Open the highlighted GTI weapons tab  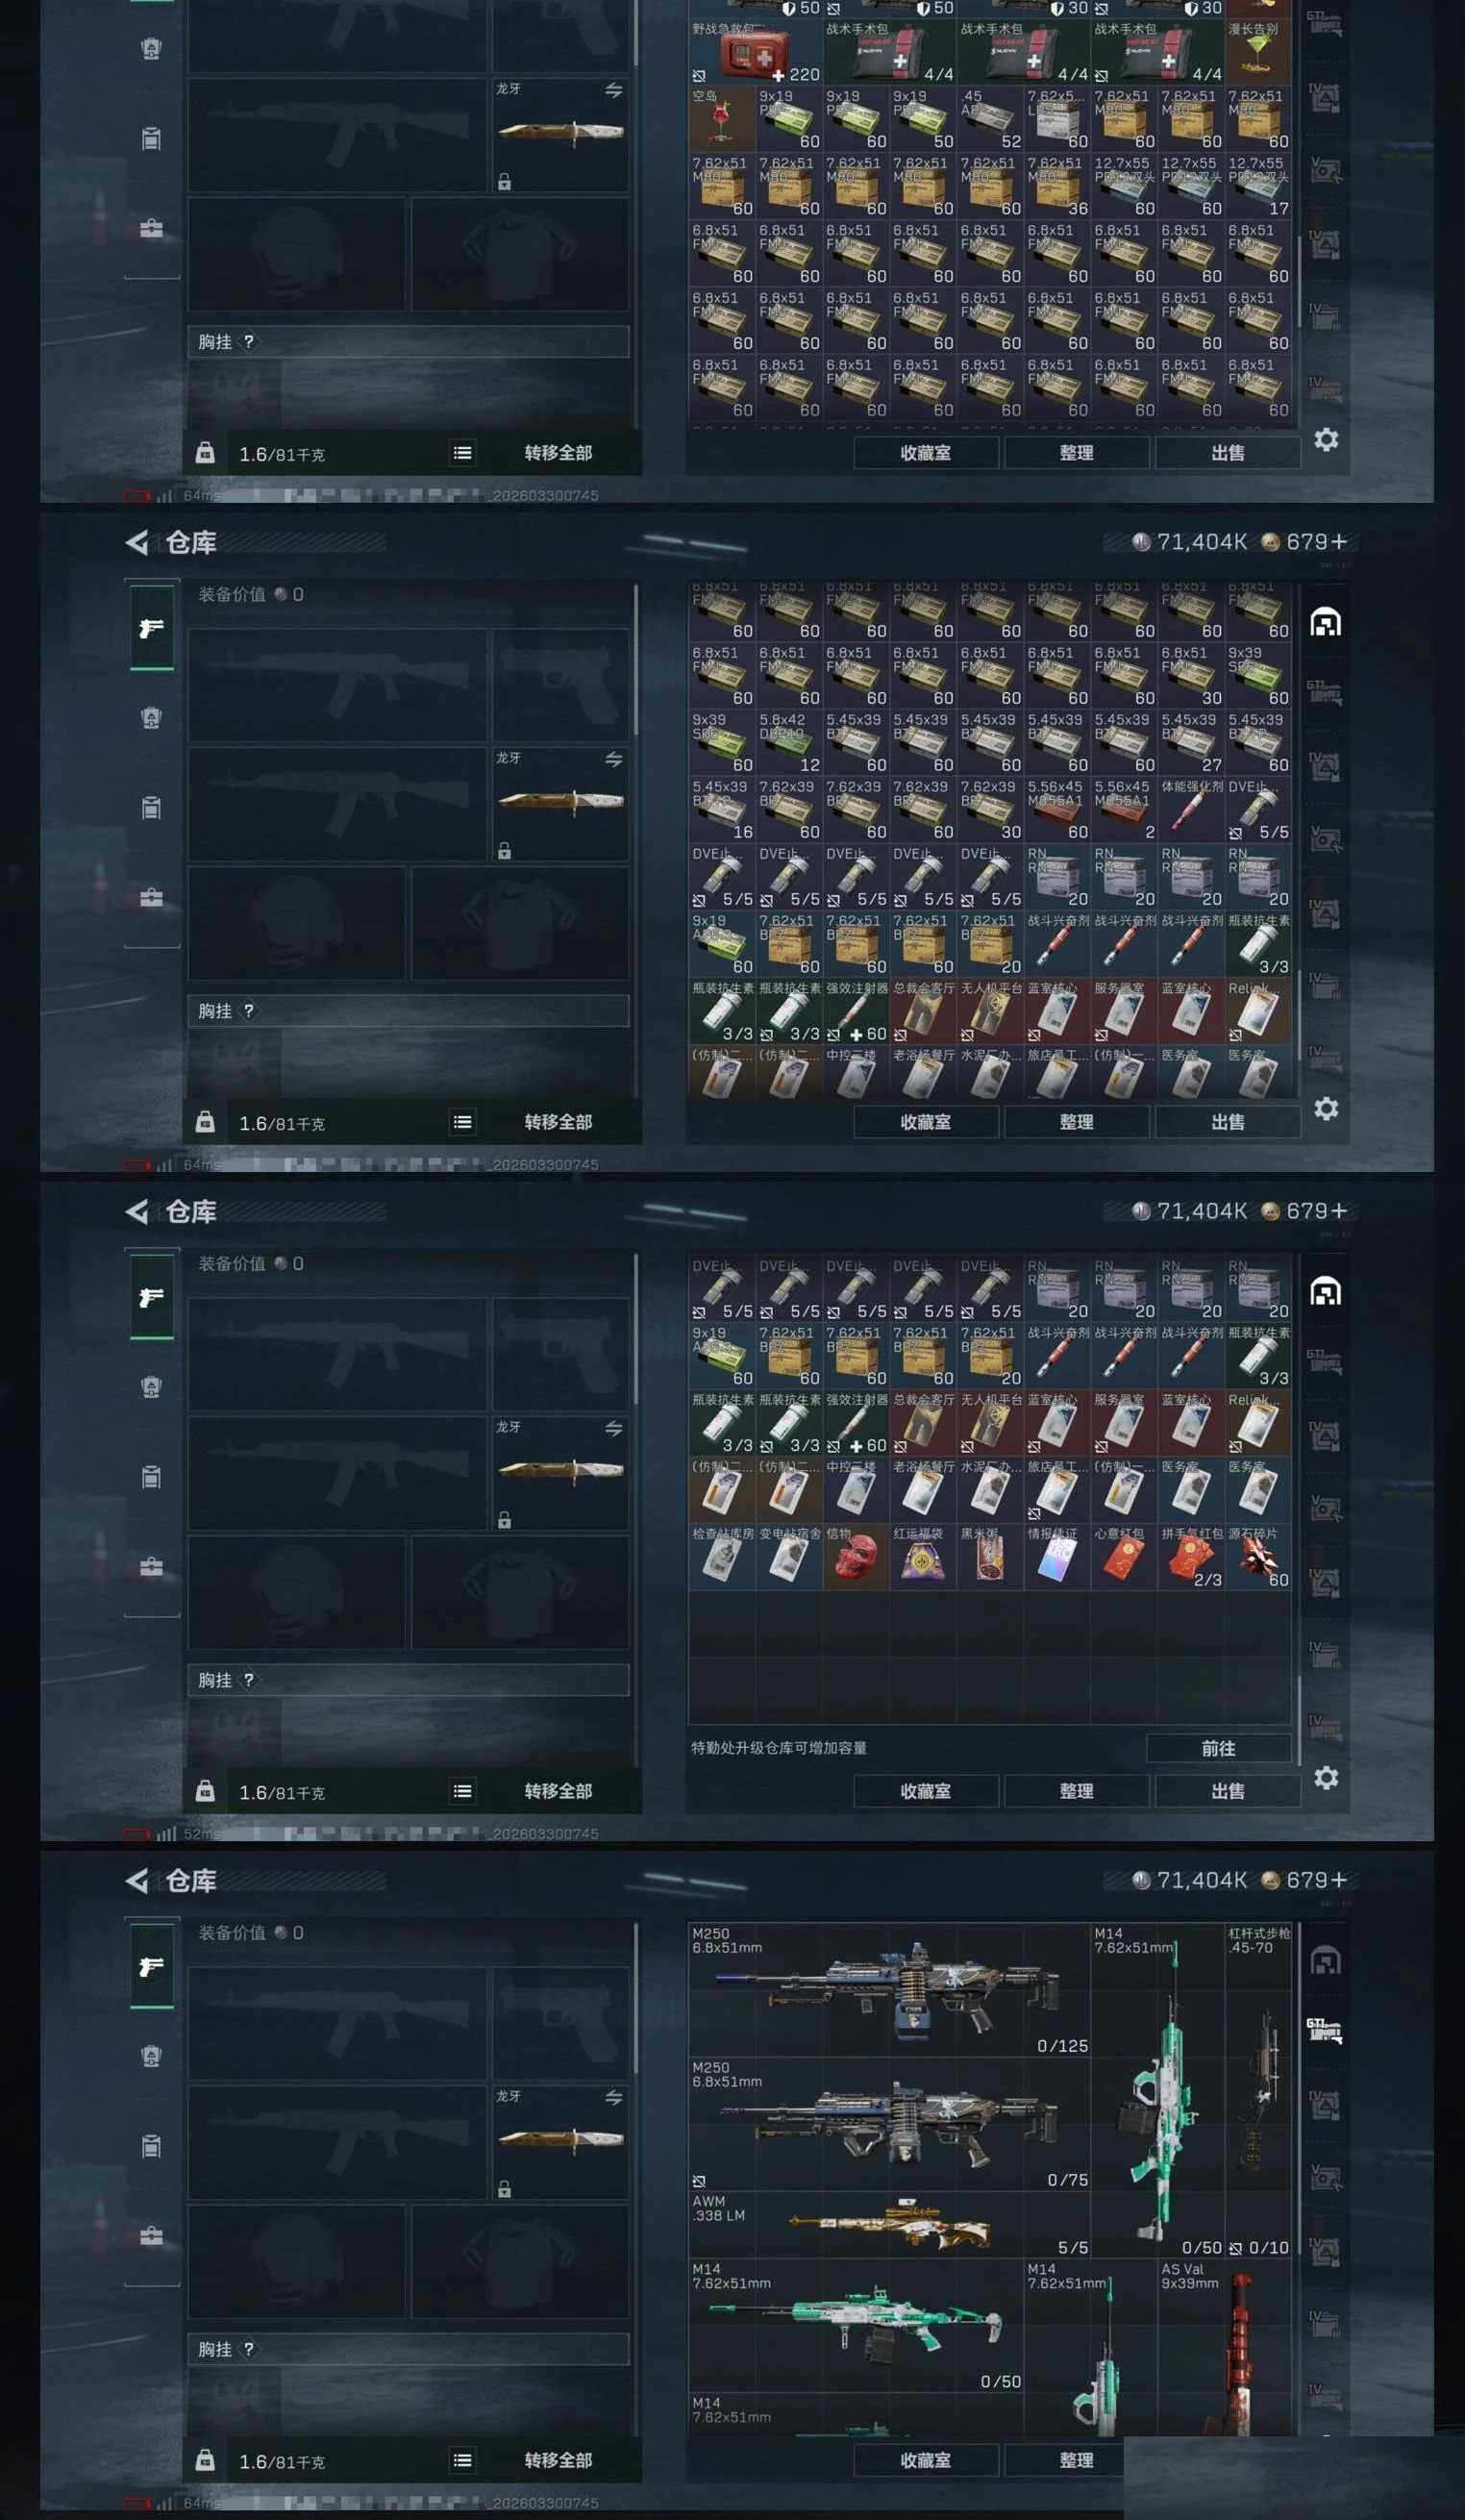point(1325,2031)
